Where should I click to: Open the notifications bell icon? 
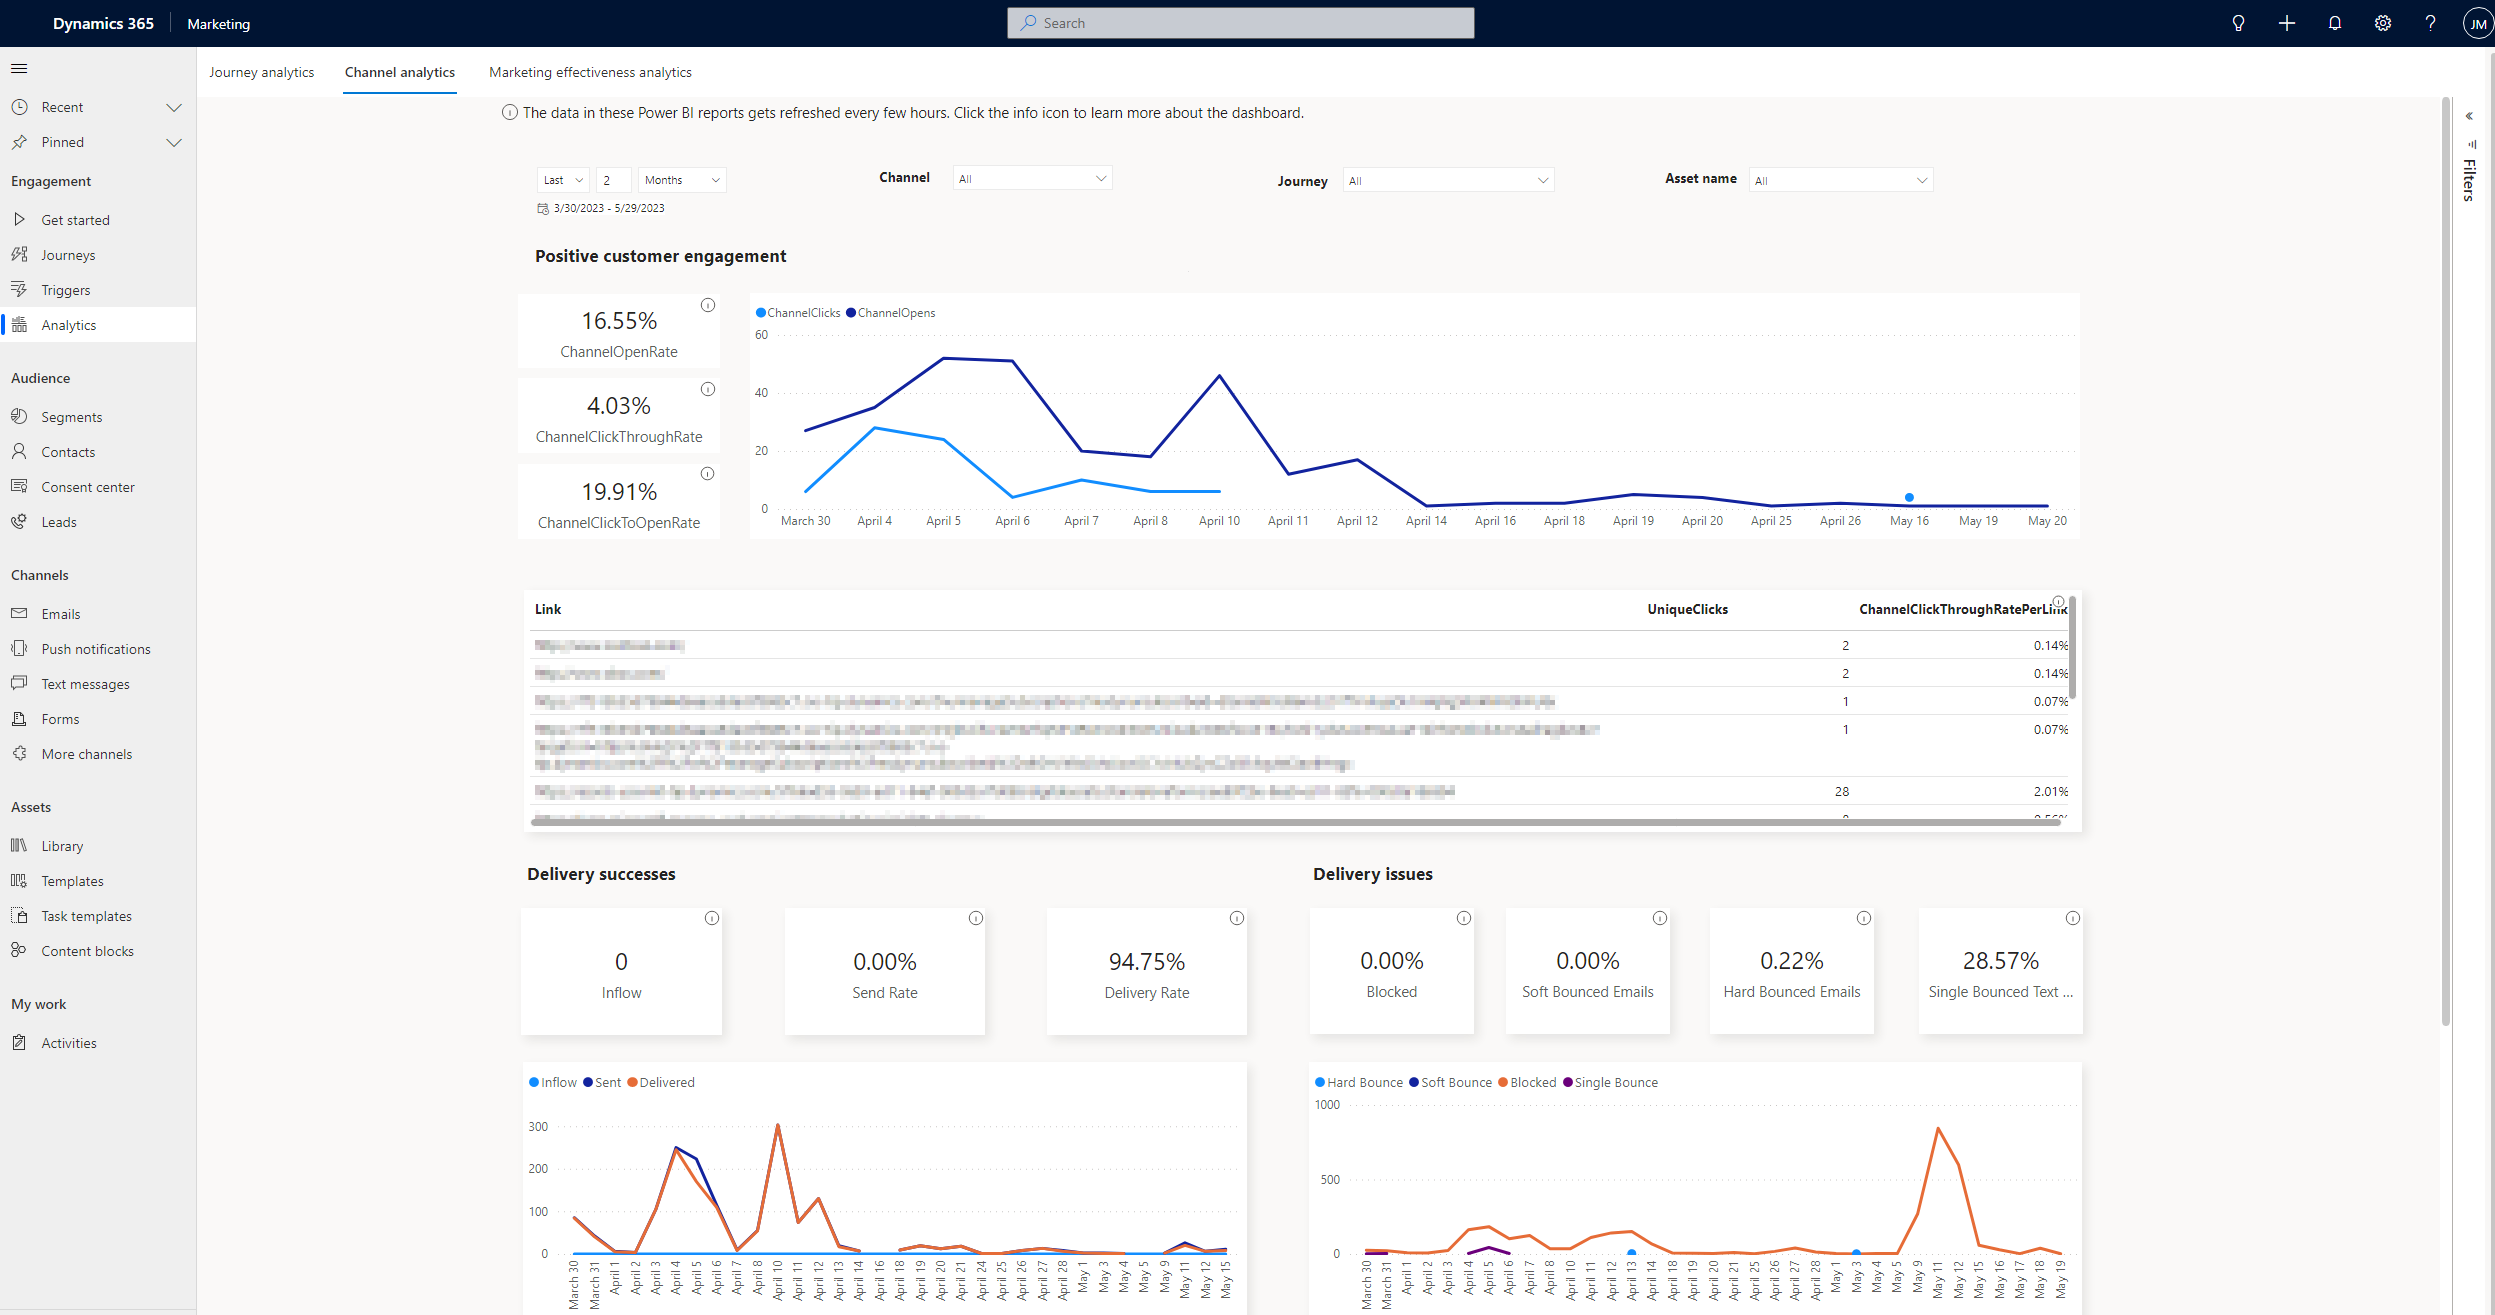(x=2335, y=23)
